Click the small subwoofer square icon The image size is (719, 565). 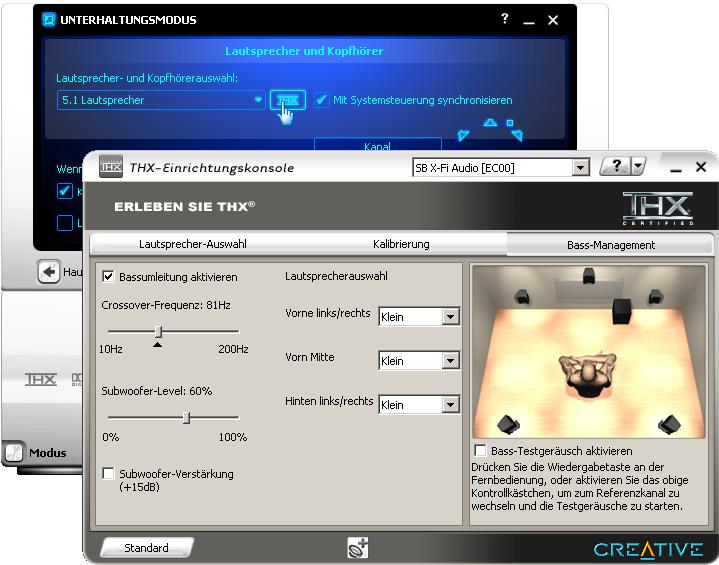[509, 122]
